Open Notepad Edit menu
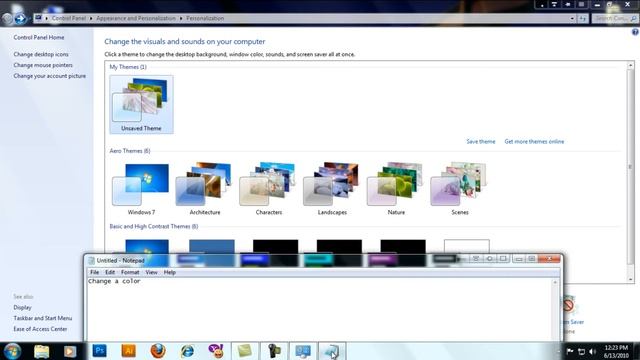This screenshot has width=640, height=360. point(110,272)
